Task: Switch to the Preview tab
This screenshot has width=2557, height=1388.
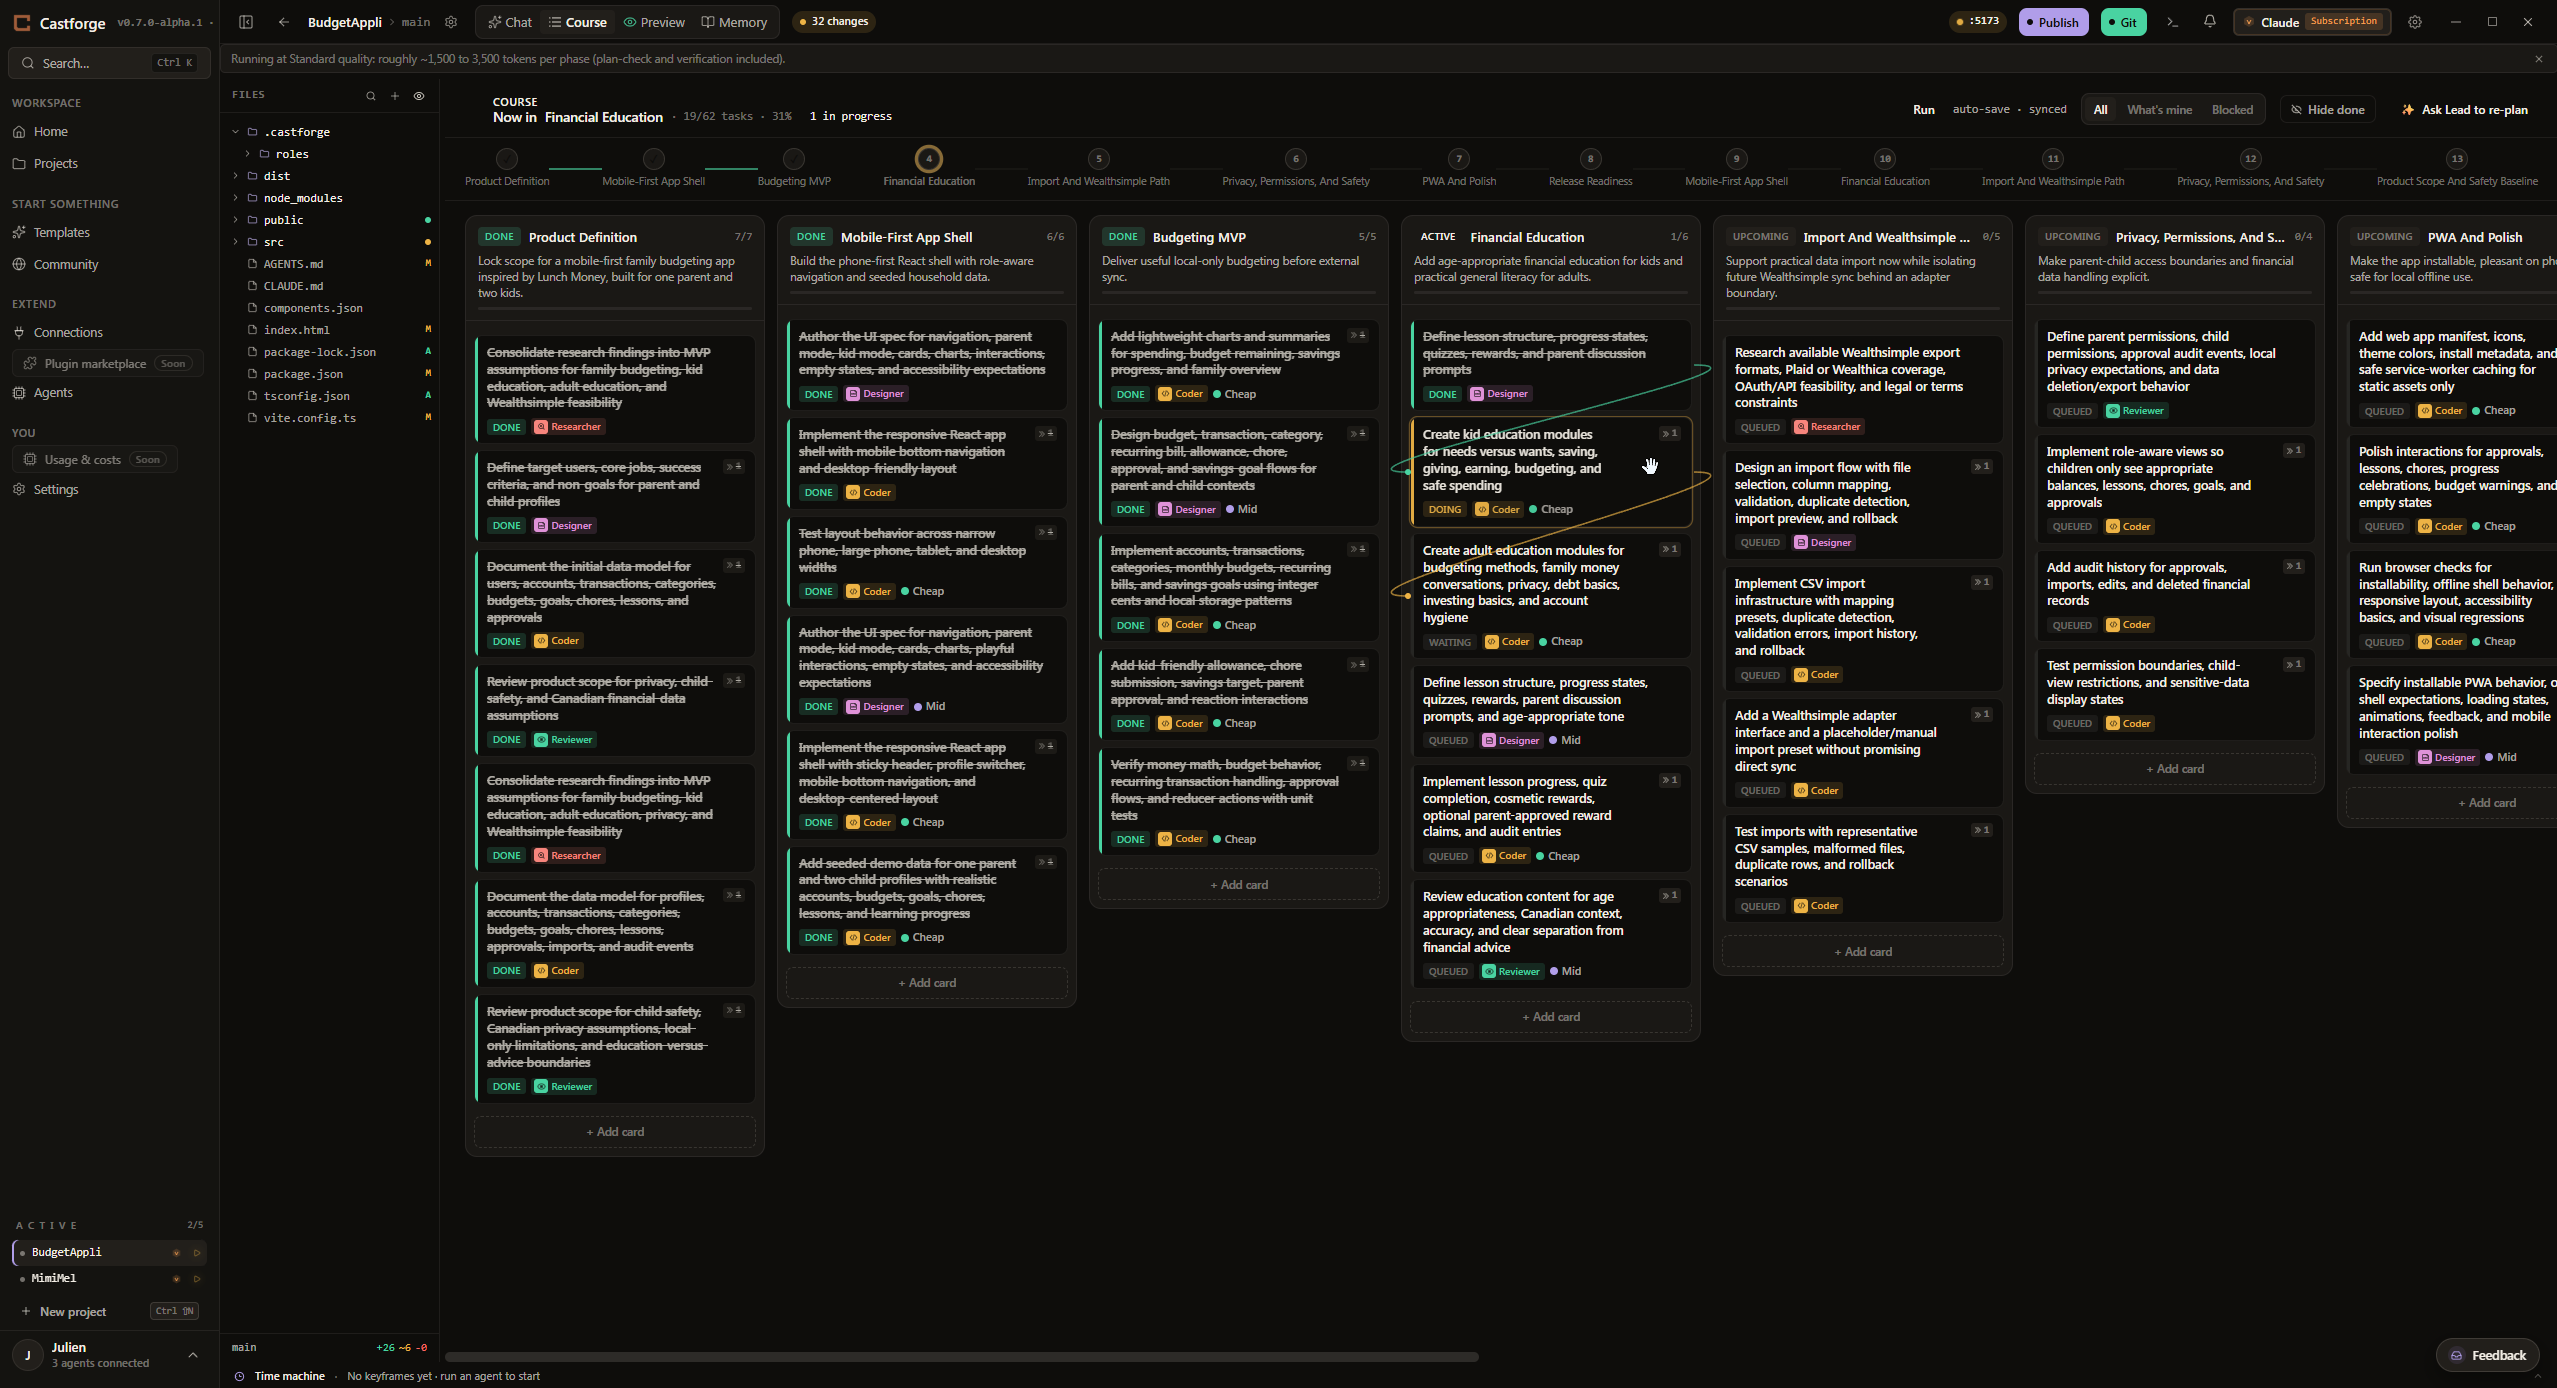Action: point(654,22)
